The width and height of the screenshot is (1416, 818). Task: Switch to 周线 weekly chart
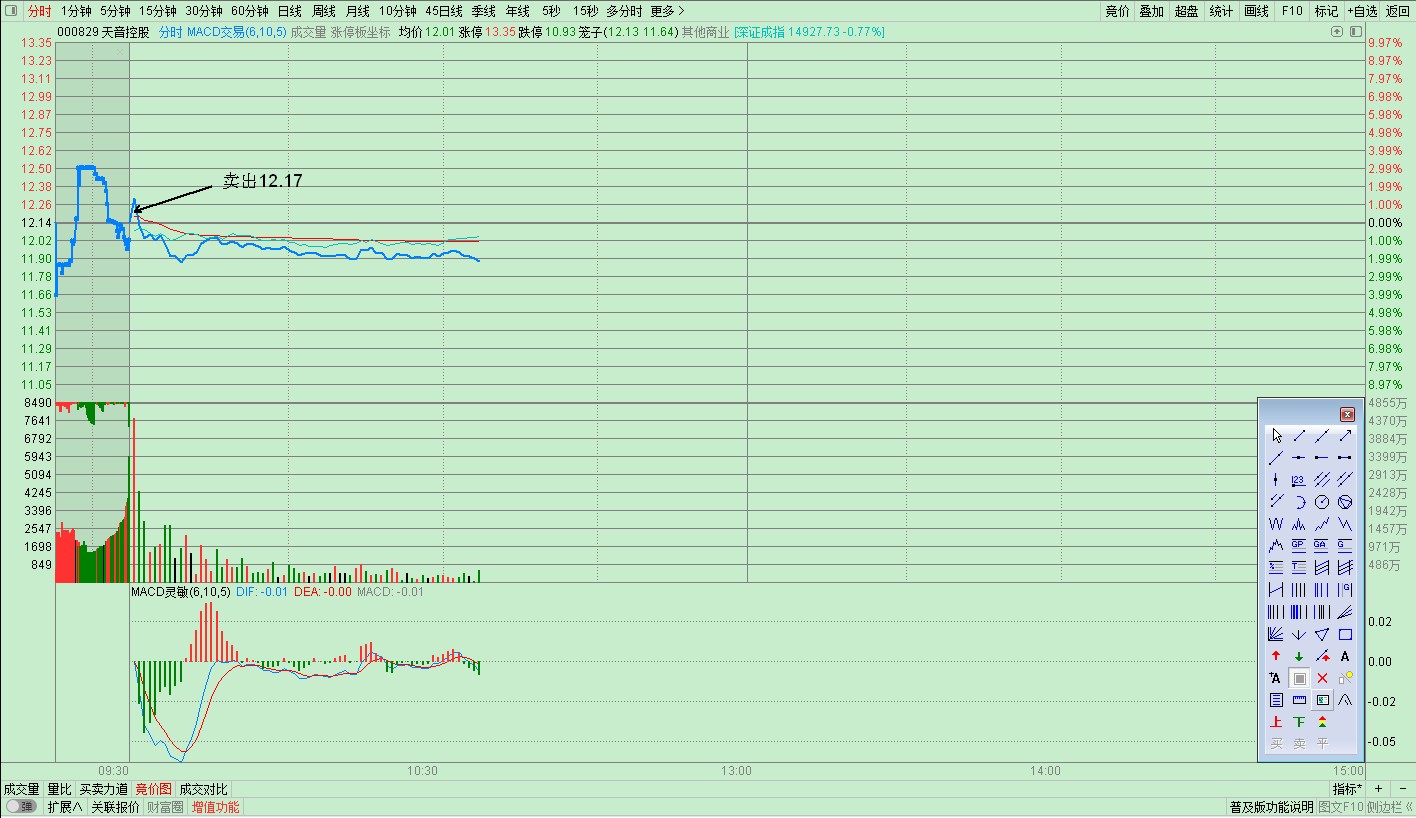coord(324,11)
